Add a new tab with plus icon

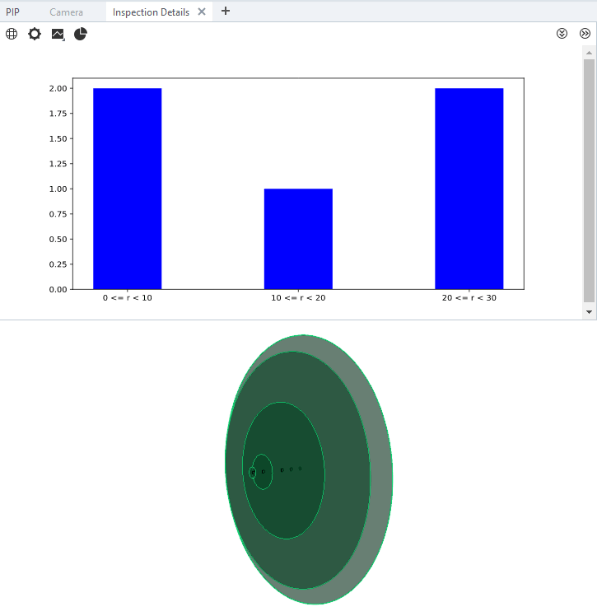pos(225,11)
